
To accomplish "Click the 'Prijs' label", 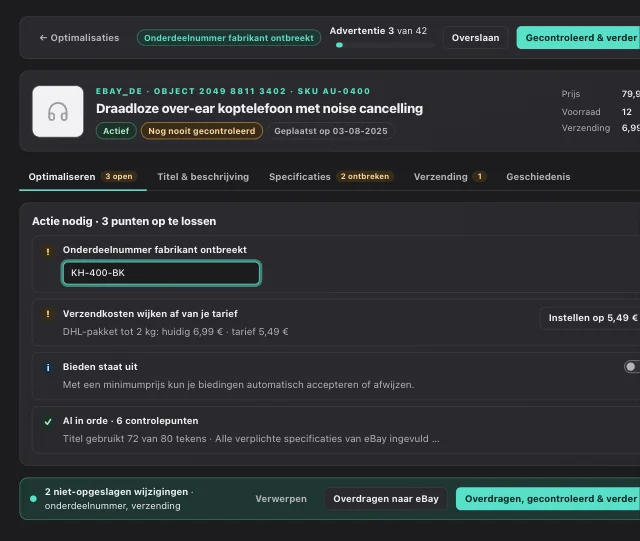I will [x=571, y=94].
